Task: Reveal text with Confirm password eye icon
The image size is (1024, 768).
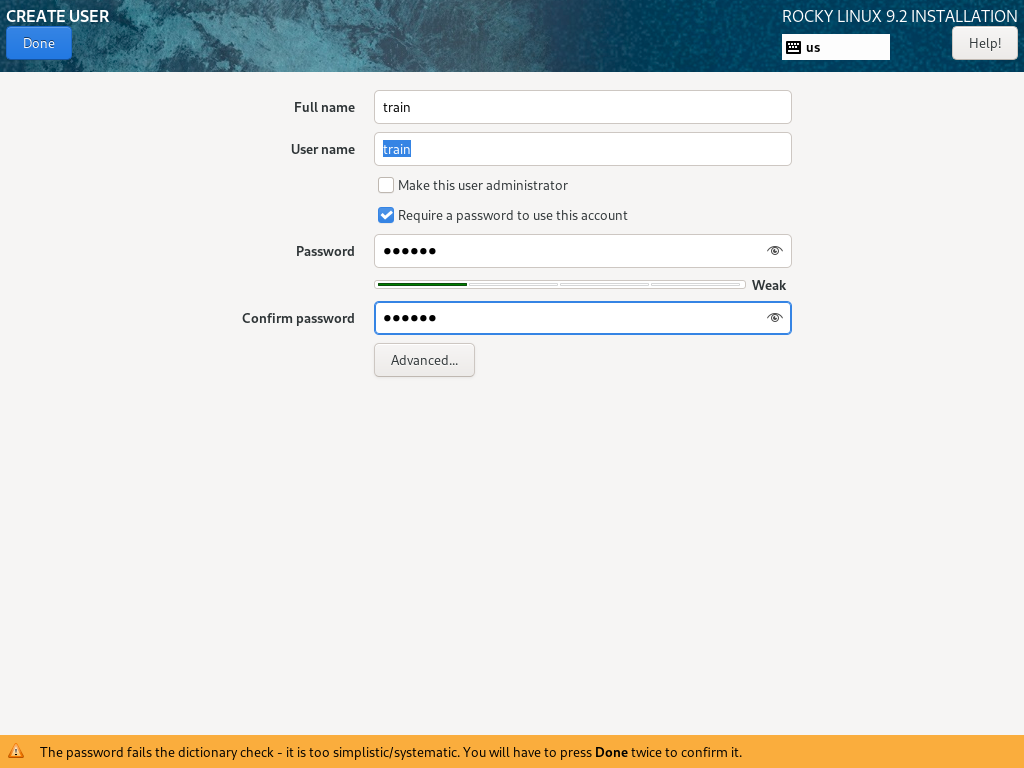Action: click(775, 318)
